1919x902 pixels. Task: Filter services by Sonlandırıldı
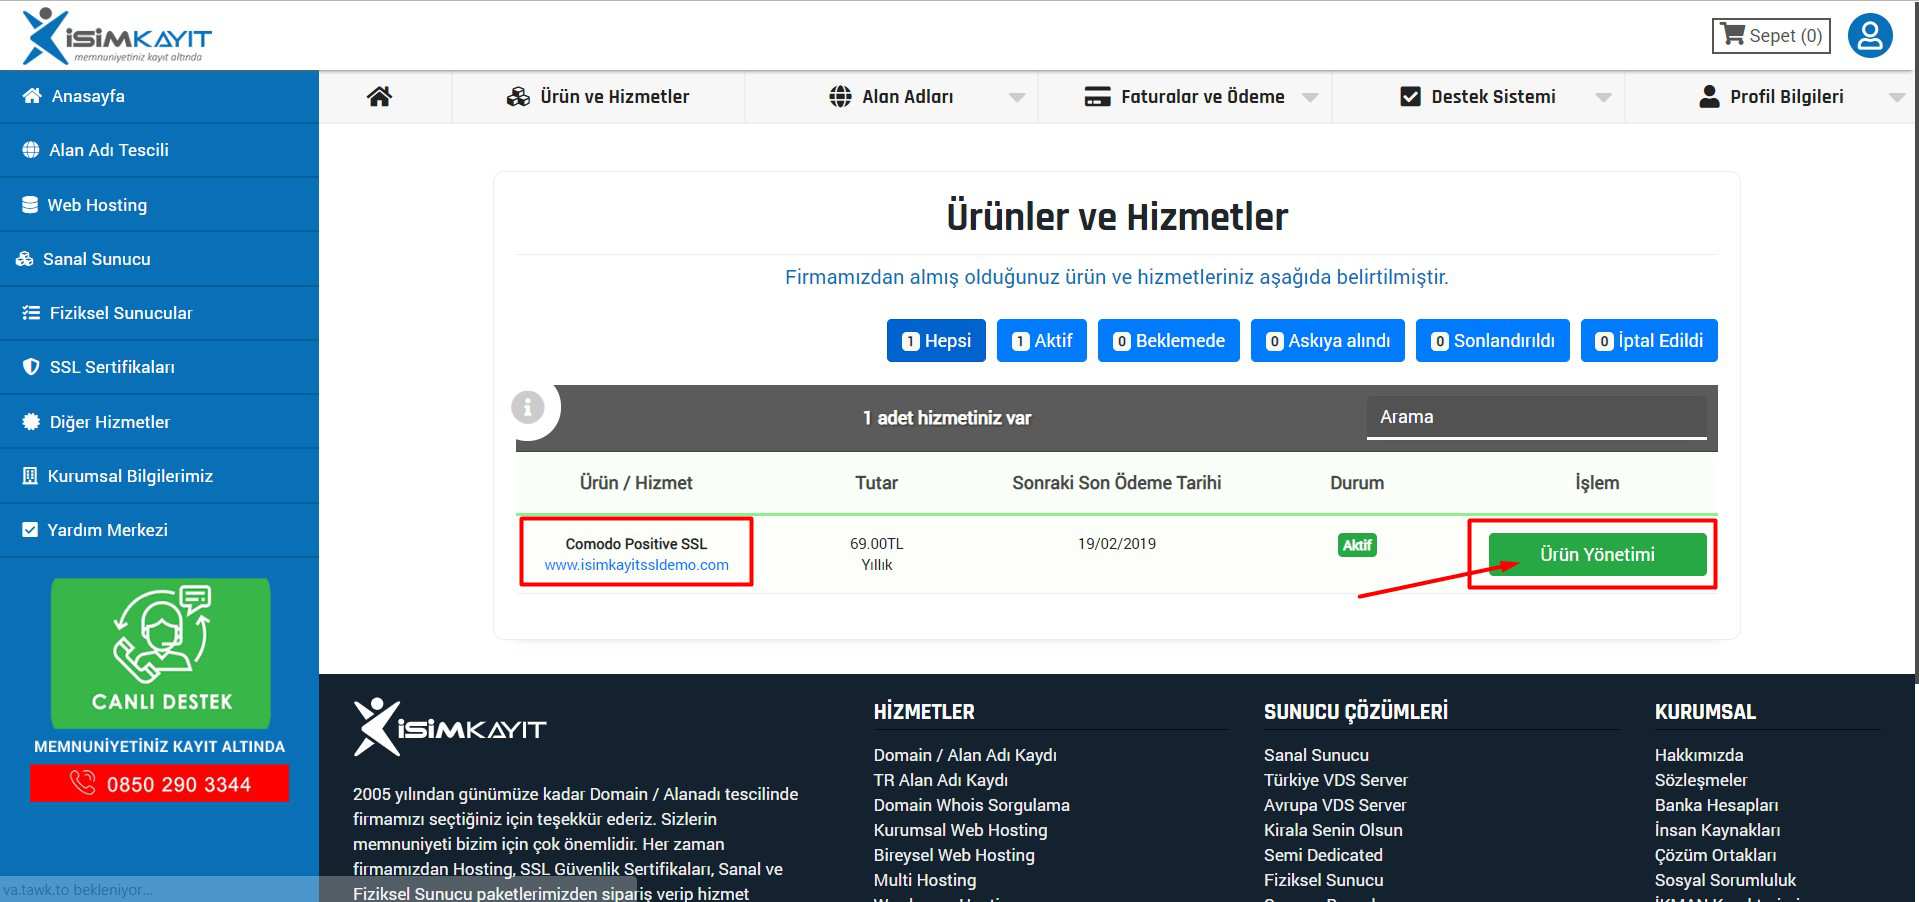1493,341
